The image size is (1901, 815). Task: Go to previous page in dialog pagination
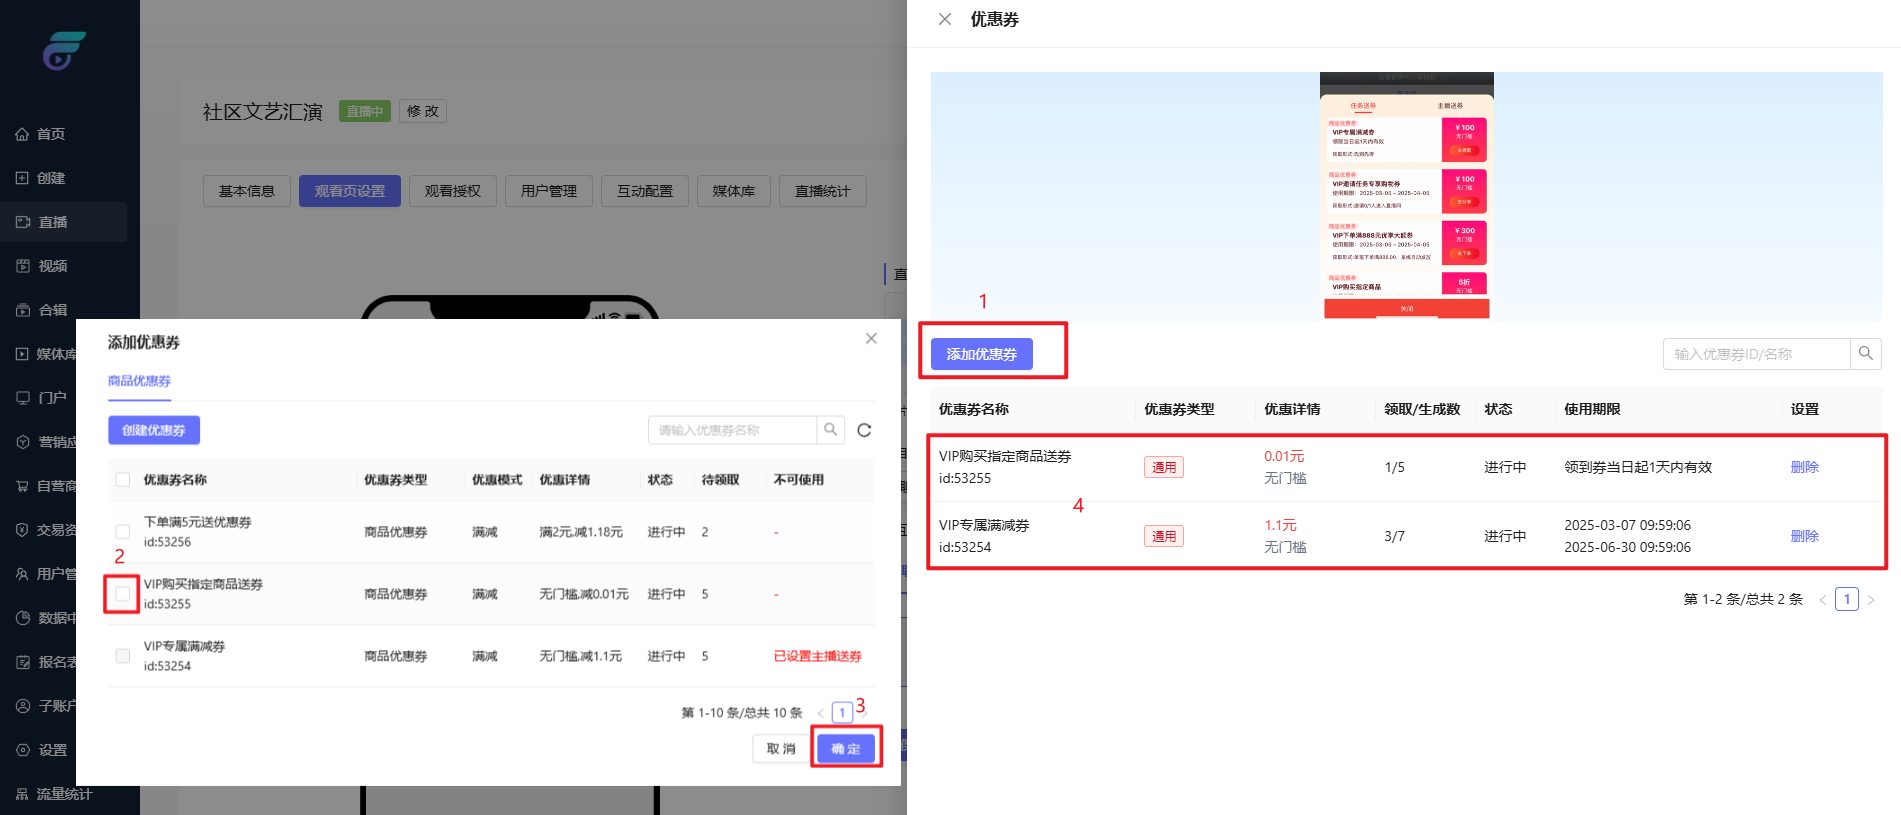[820, 713]
